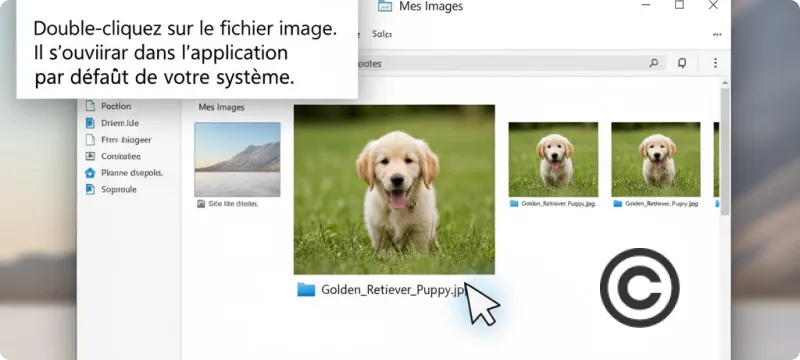Screen dimensions: 800x360
Task: Click the Salçı toolbar item
Action: coord(382,34)
